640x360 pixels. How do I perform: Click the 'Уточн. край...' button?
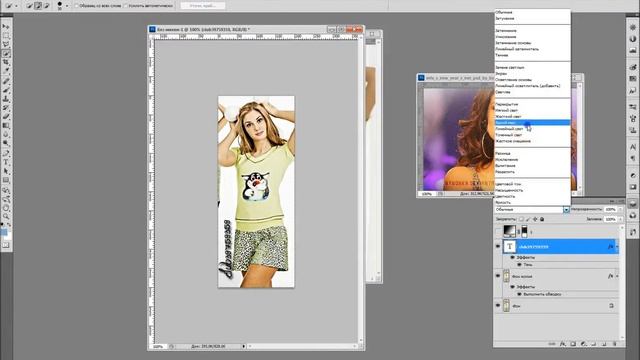click(202, 6)
